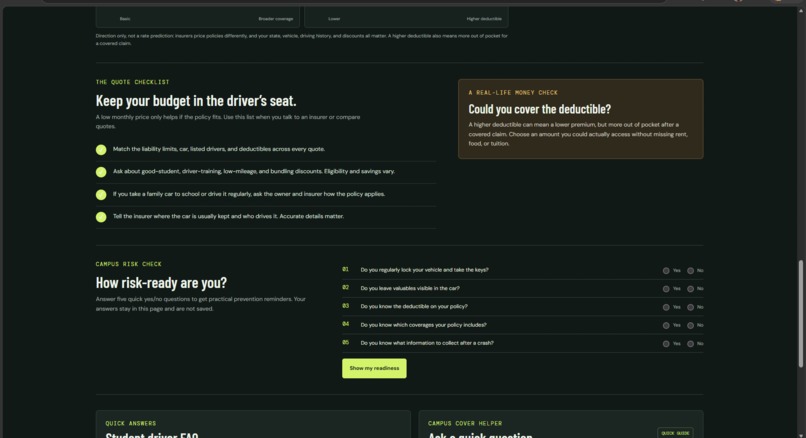Click the 'How risk-ready are you?' heading
The width and height of the screenshot is (806, 438).
161,282
